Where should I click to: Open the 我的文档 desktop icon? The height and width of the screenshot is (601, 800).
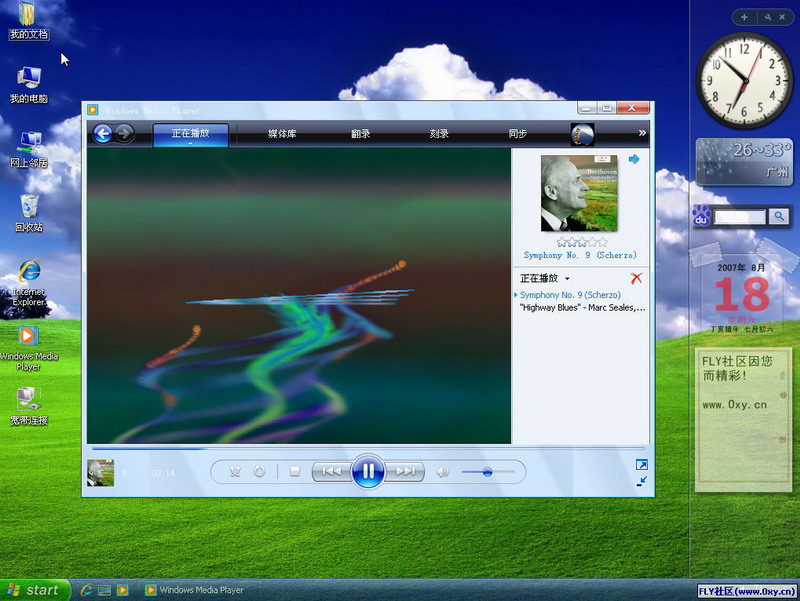click(29, 21)
